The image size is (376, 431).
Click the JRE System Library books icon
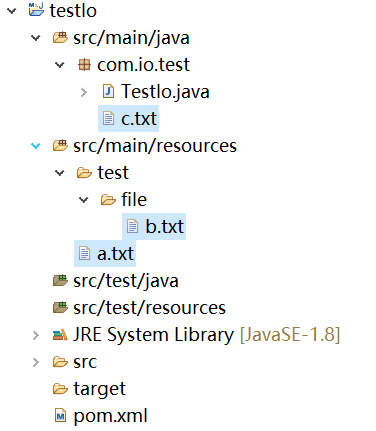pyautogui.click(x=60, y=335)
